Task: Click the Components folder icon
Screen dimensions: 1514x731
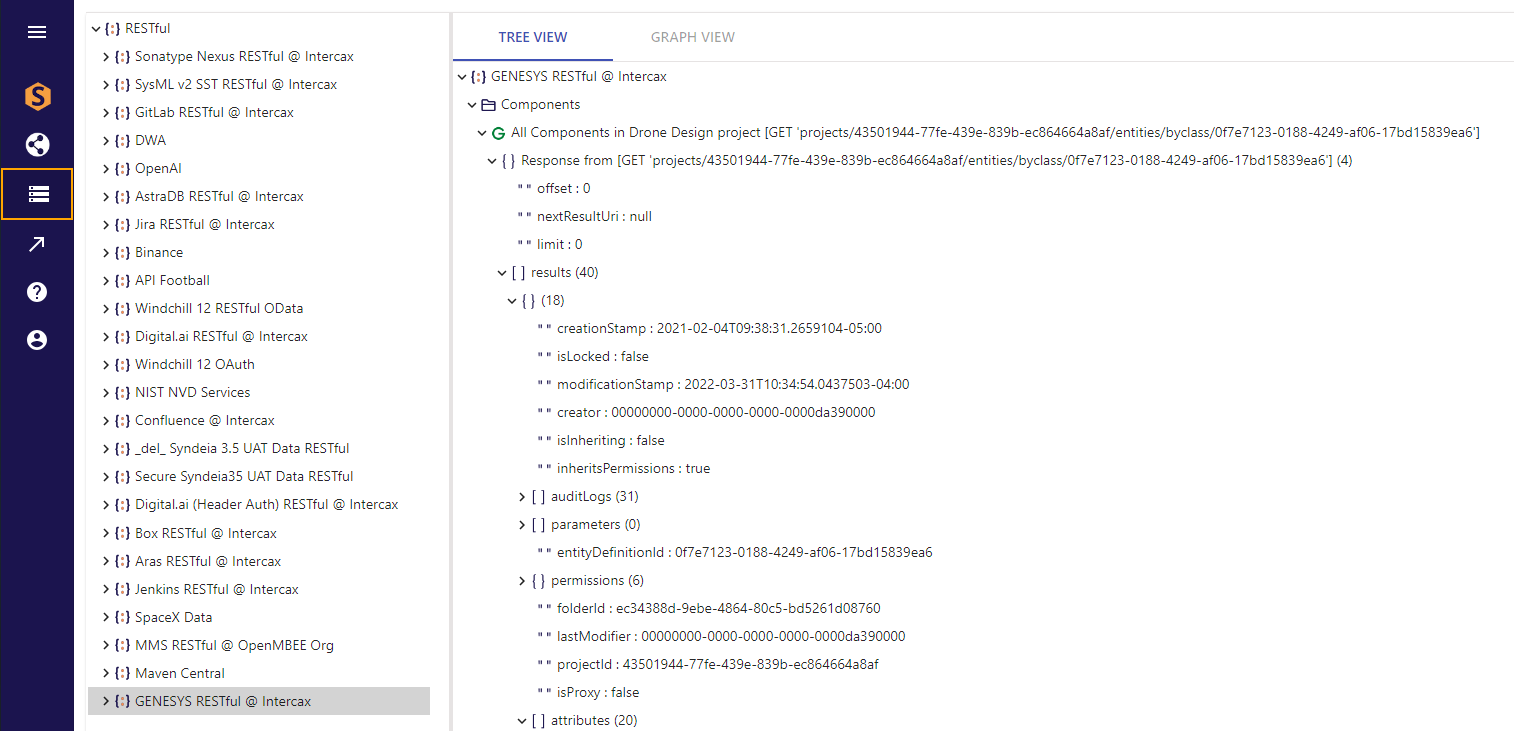Action: (x=489, y=104)
